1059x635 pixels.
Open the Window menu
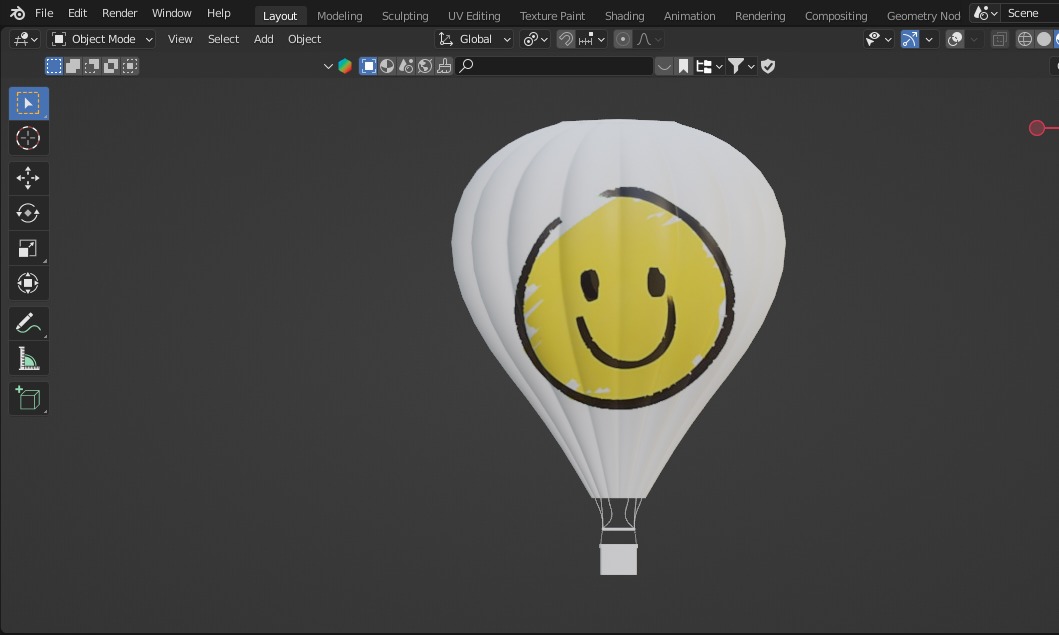point(172,13)
